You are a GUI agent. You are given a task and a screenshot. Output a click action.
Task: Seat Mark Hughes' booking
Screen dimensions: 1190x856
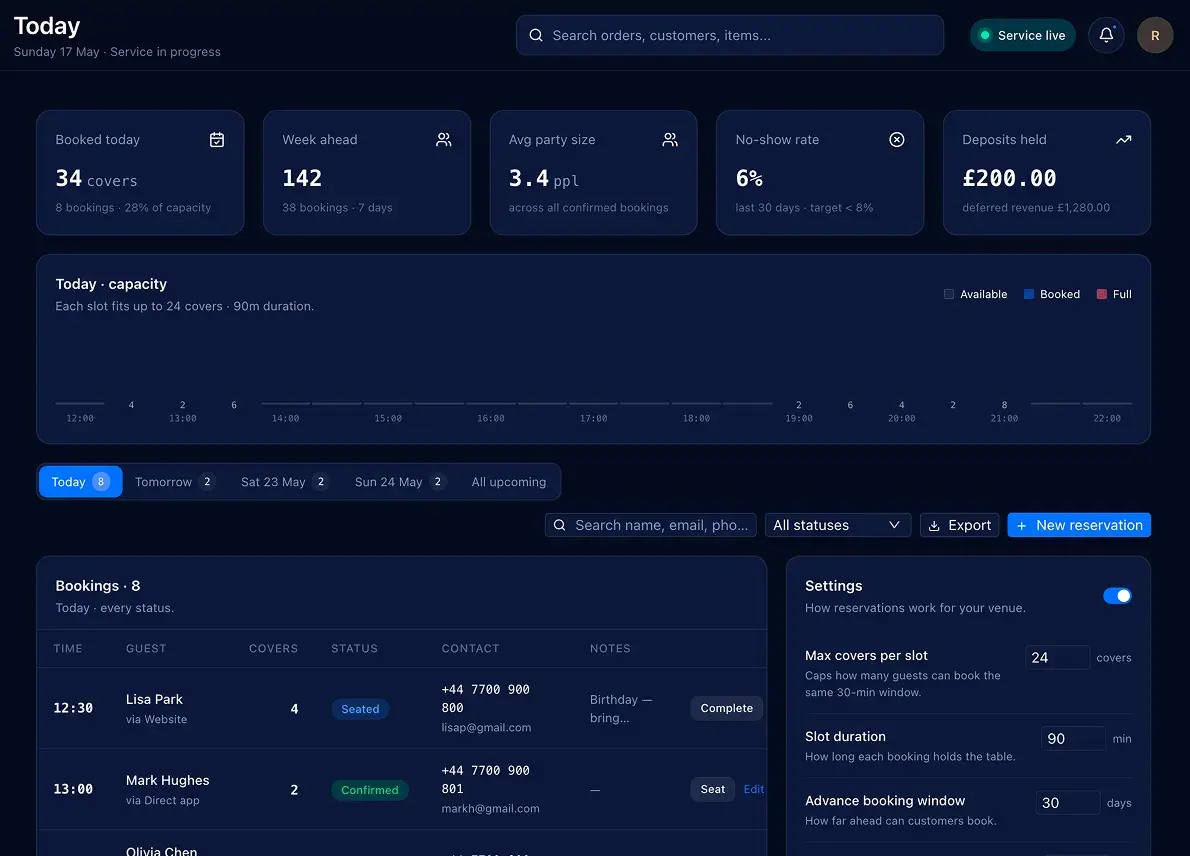tap(713, 789)
